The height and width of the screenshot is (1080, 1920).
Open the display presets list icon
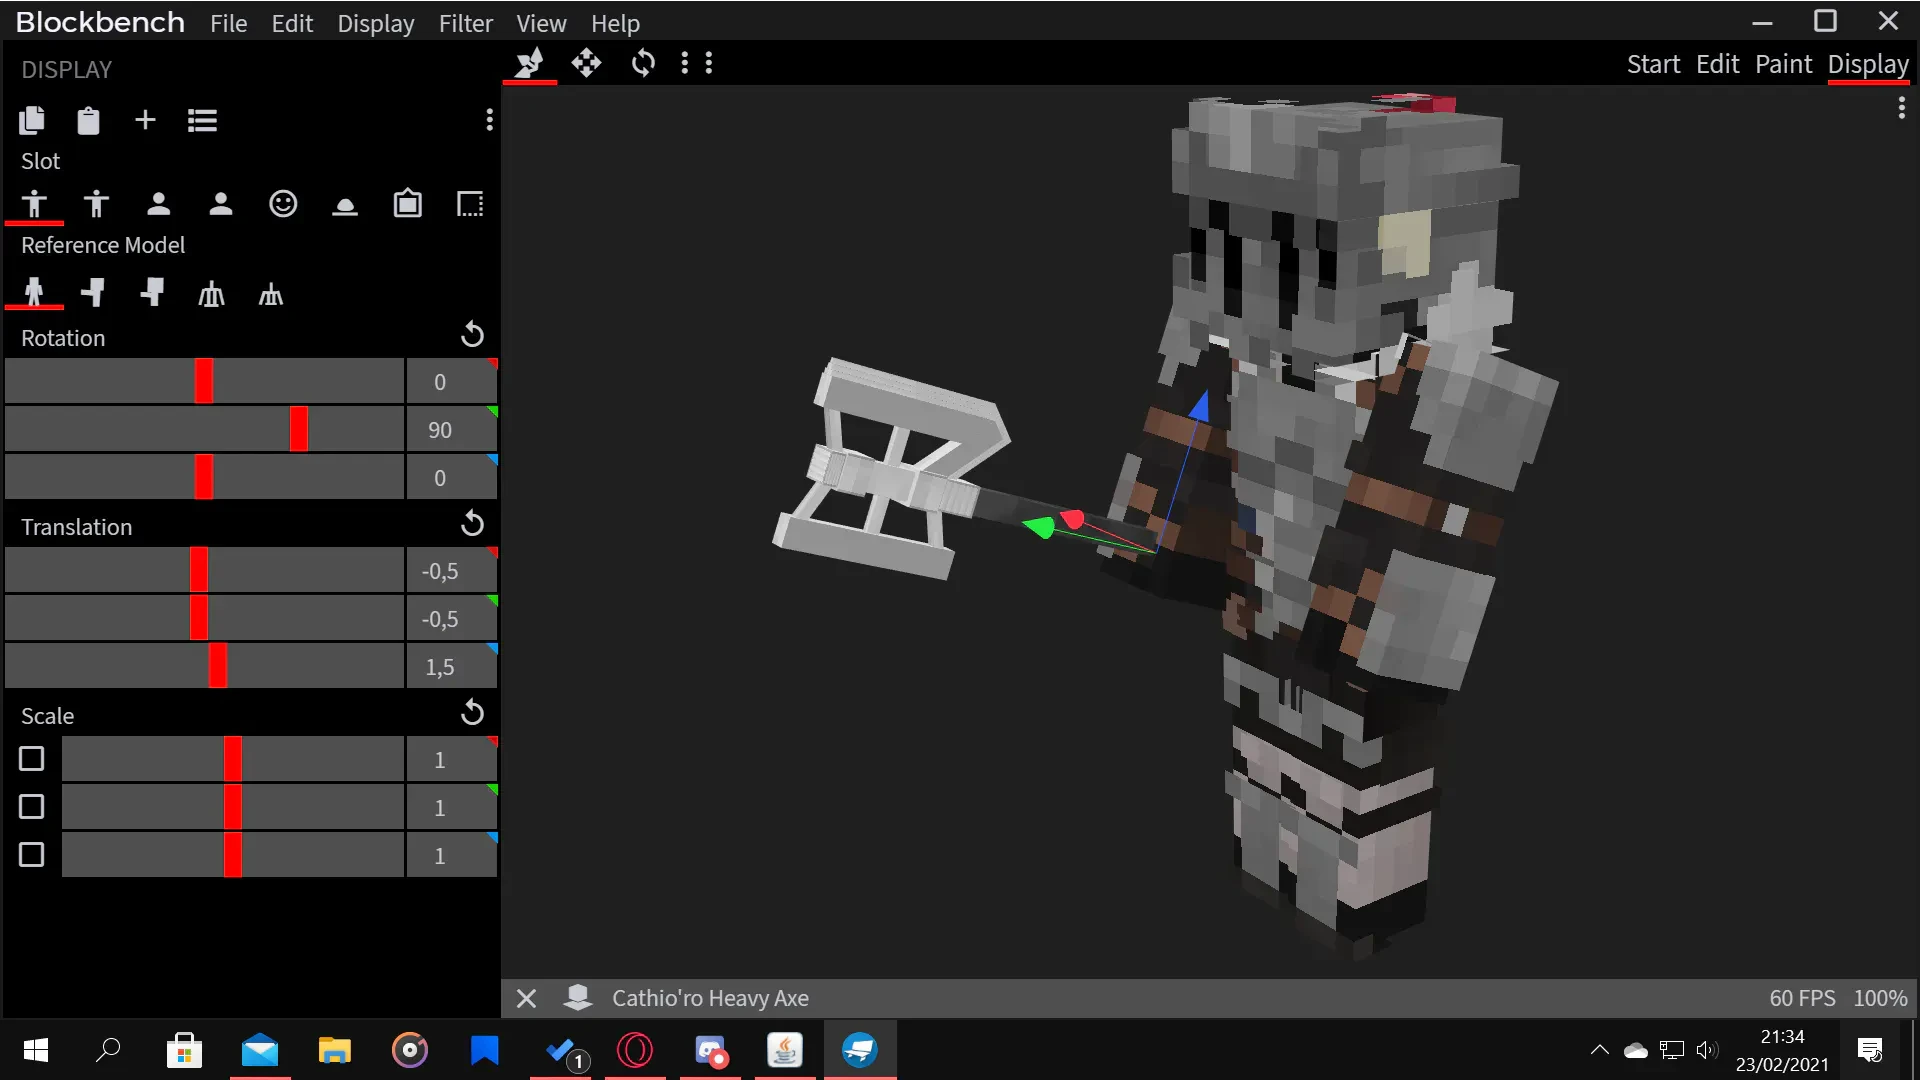pos(202,120)
